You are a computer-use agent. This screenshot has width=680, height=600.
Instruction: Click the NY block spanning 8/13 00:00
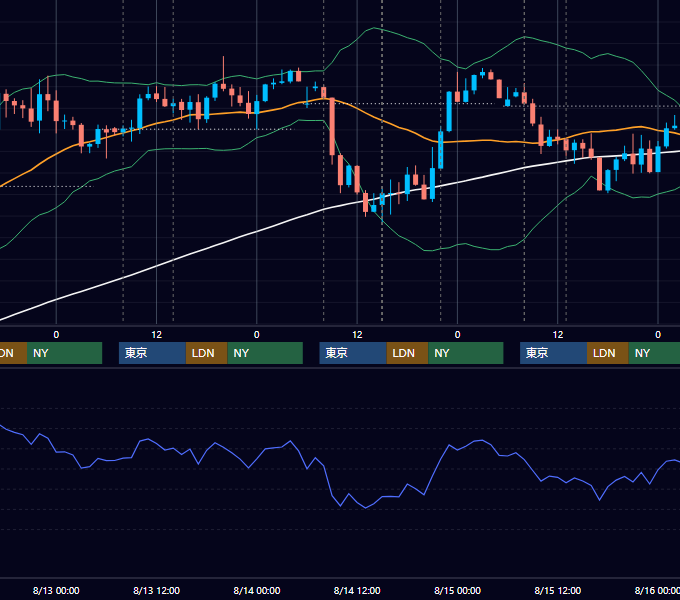pos(64,353)
